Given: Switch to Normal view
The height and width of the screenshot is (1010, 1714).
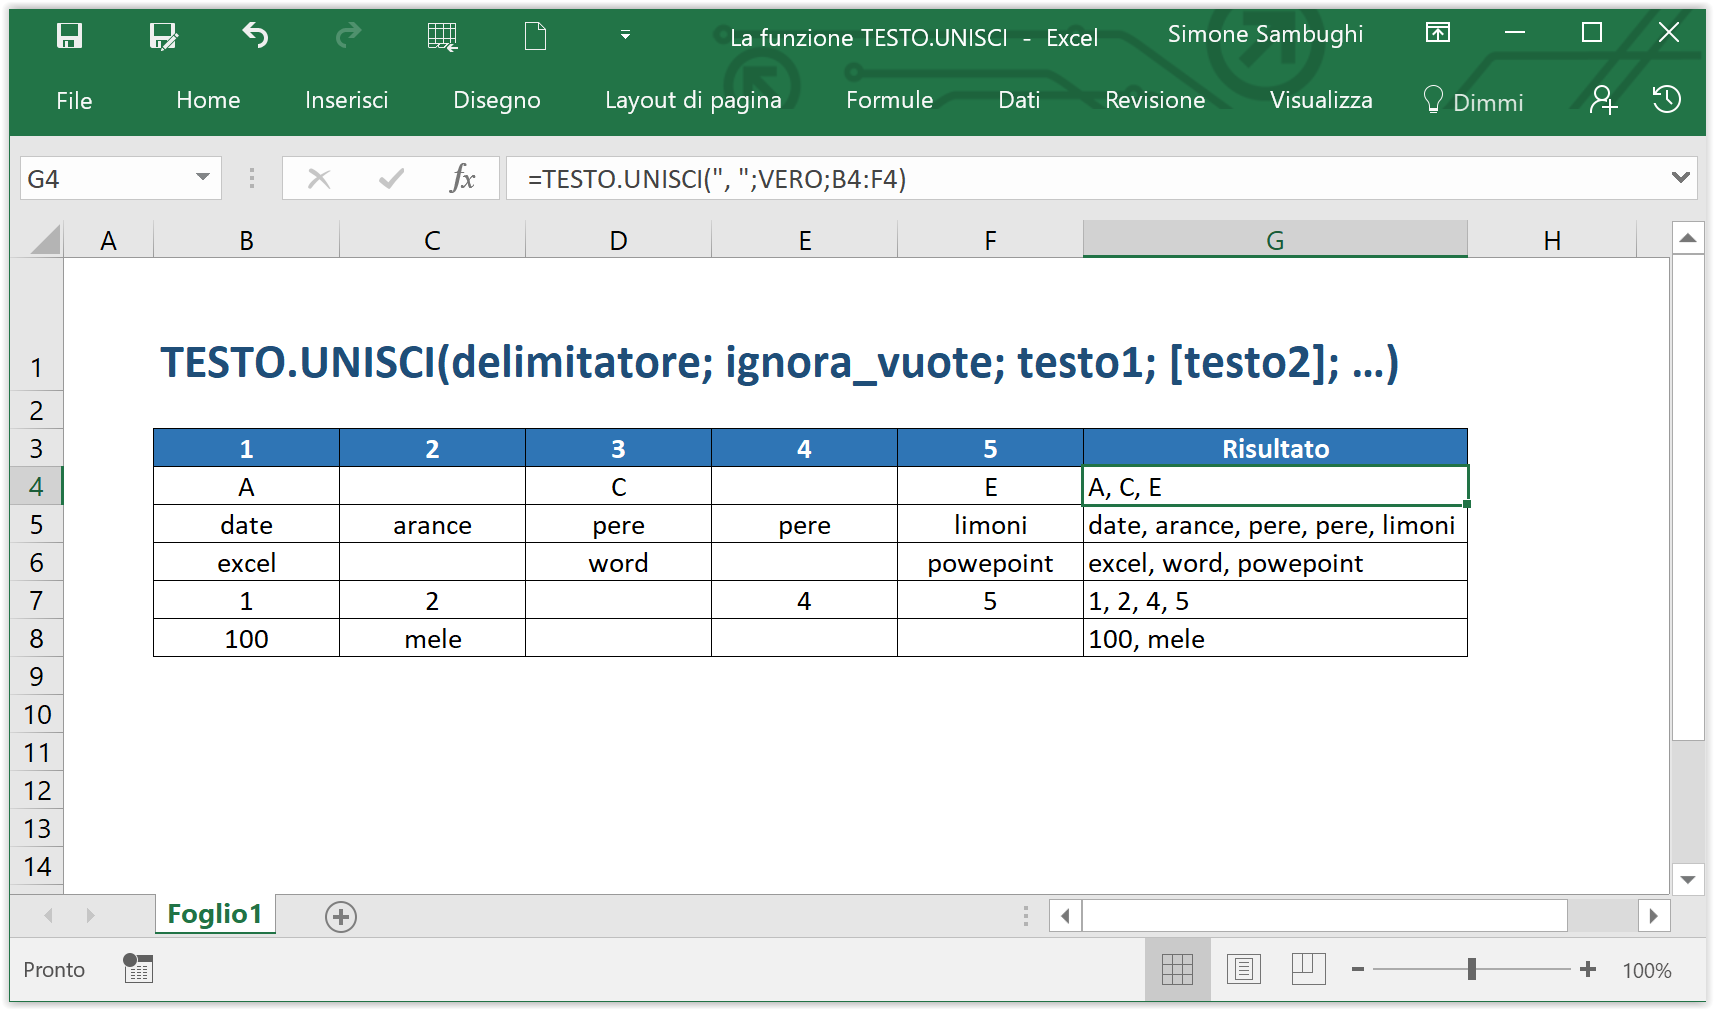Looking at the screenshot, I should 1177,969.
